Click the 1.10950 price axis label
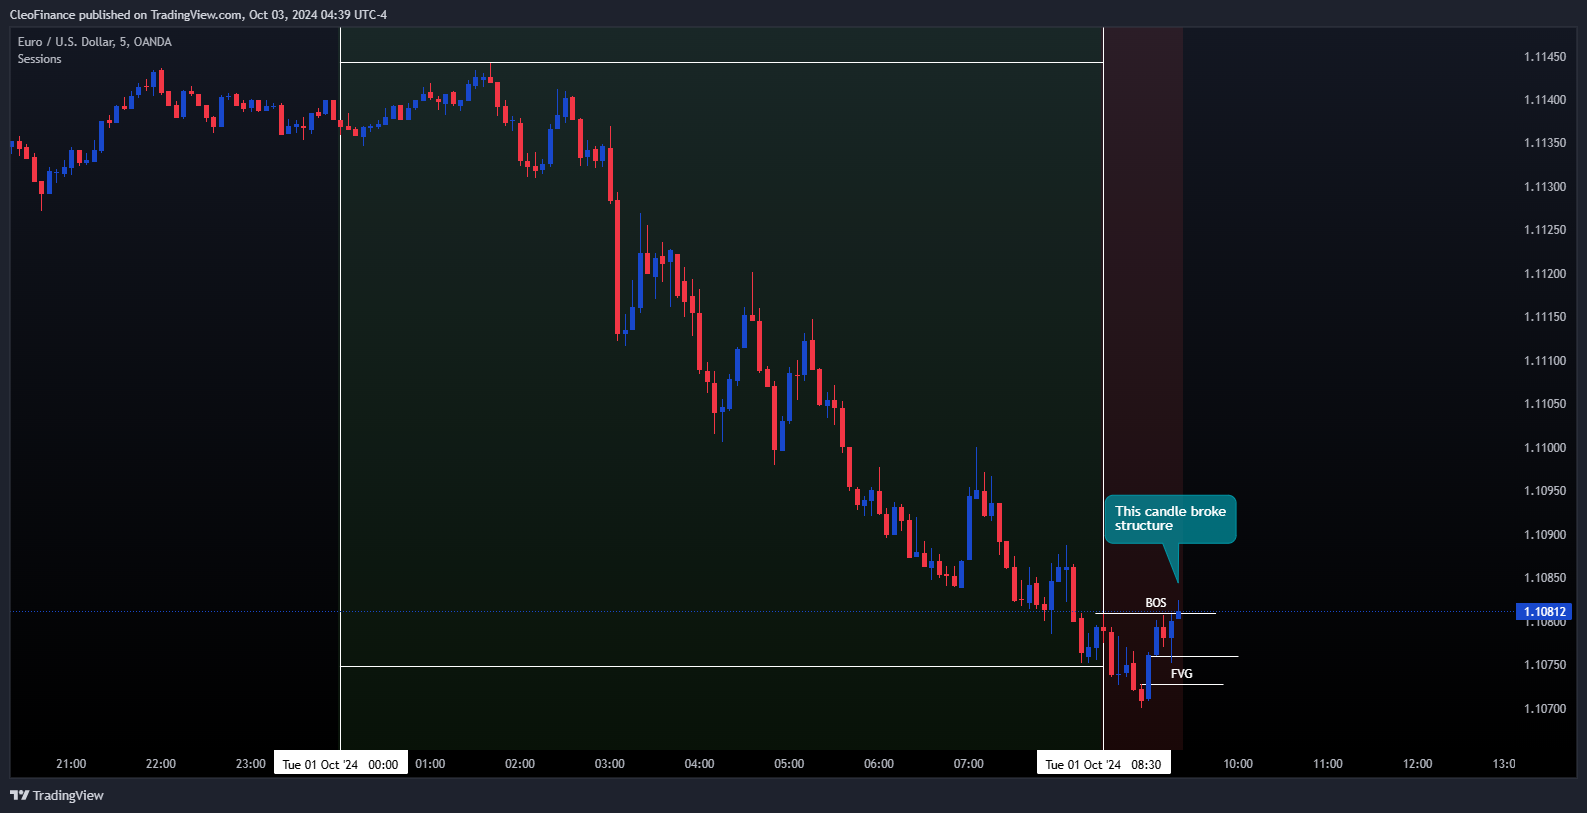This screenshot has height=813, width=1587. tap(1545, 491)
